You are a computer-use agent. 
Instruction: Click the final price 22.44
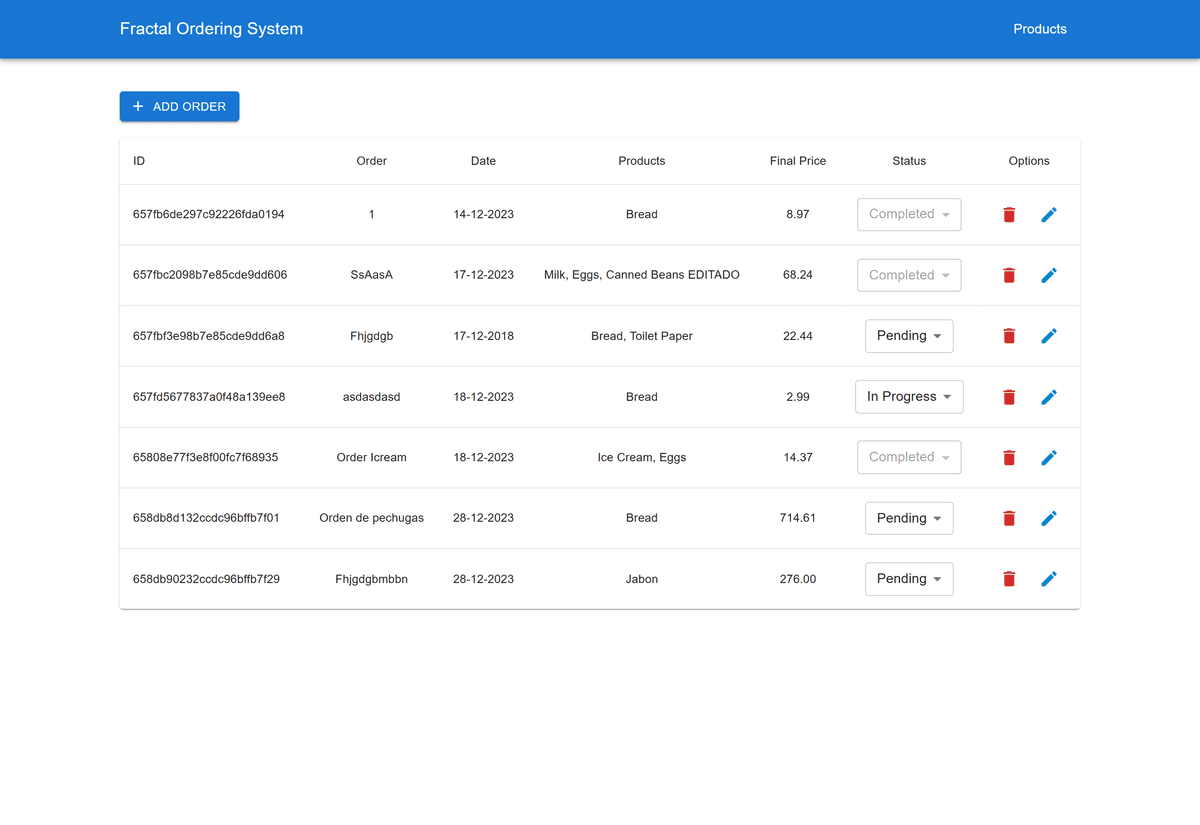pos(798,336)
